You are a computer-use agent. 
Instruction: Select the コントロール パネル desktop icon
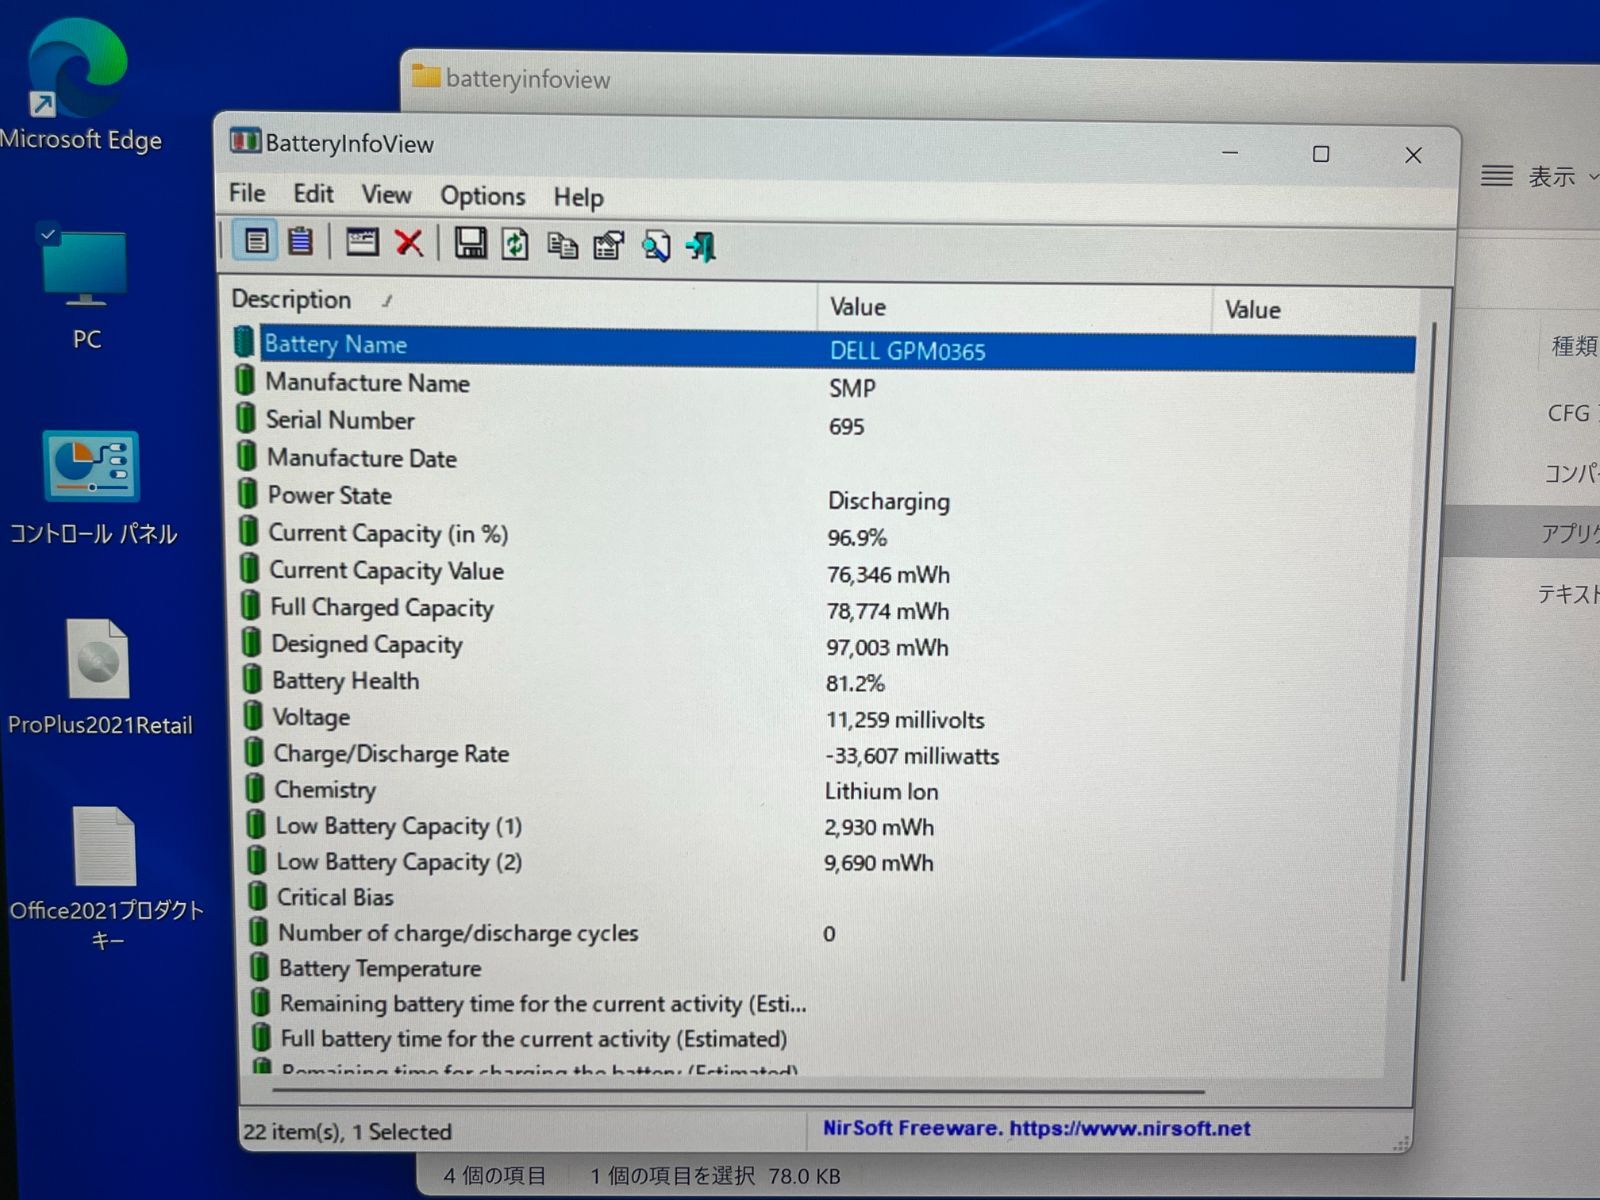92,488
